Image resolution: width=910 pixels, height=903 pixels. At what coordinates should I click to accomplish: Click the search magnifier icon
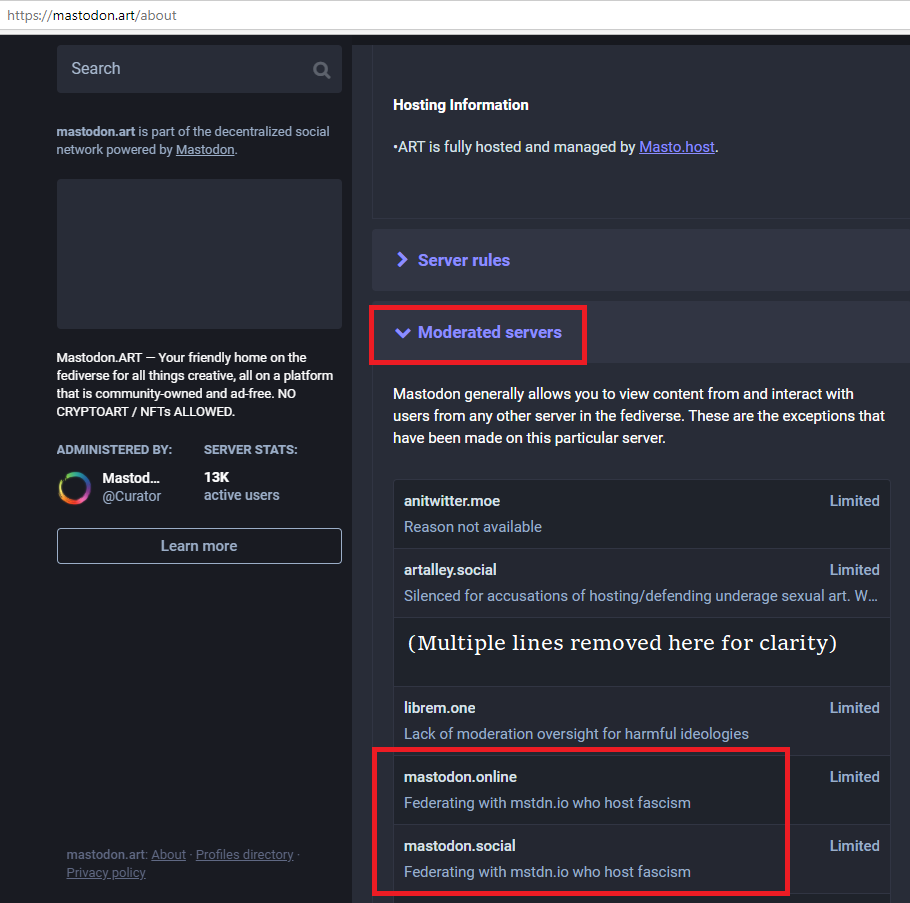(321, 70)
